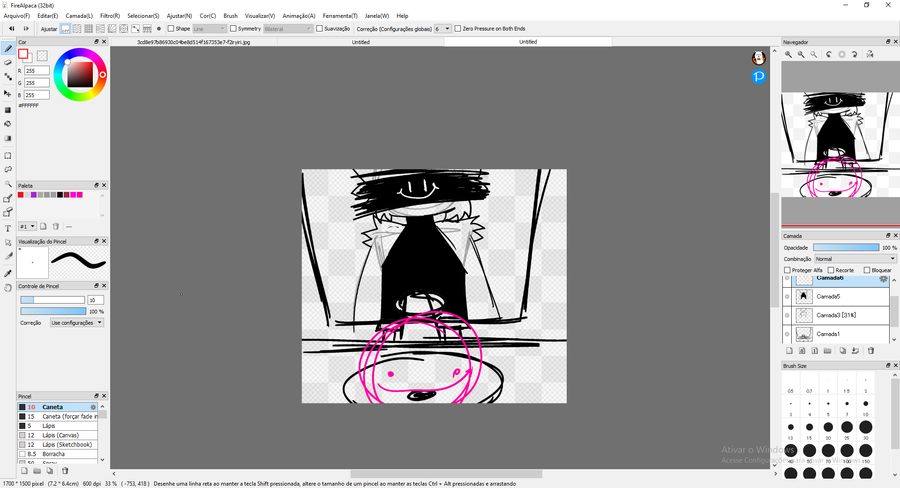
Task: Click the R value input field
Action: coord(37,71)
